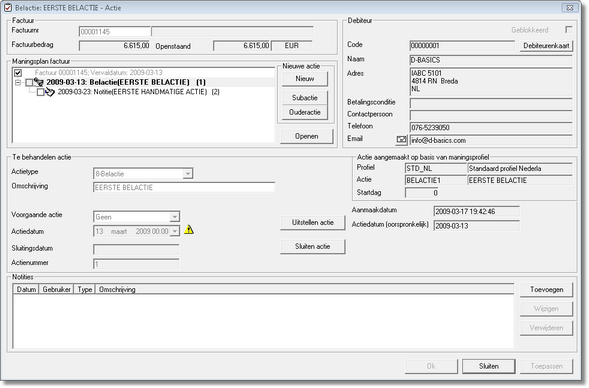
Task: Click the debiteur Code field 00000001
Action: [462, 46]
